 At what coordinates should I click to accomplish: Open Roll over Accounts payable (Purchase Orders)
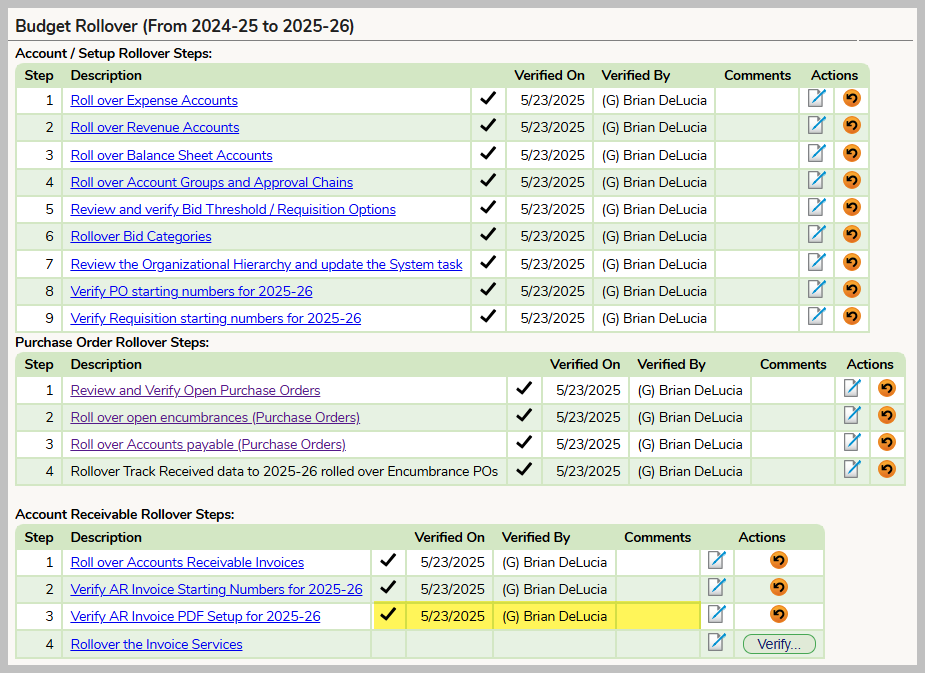208,444
